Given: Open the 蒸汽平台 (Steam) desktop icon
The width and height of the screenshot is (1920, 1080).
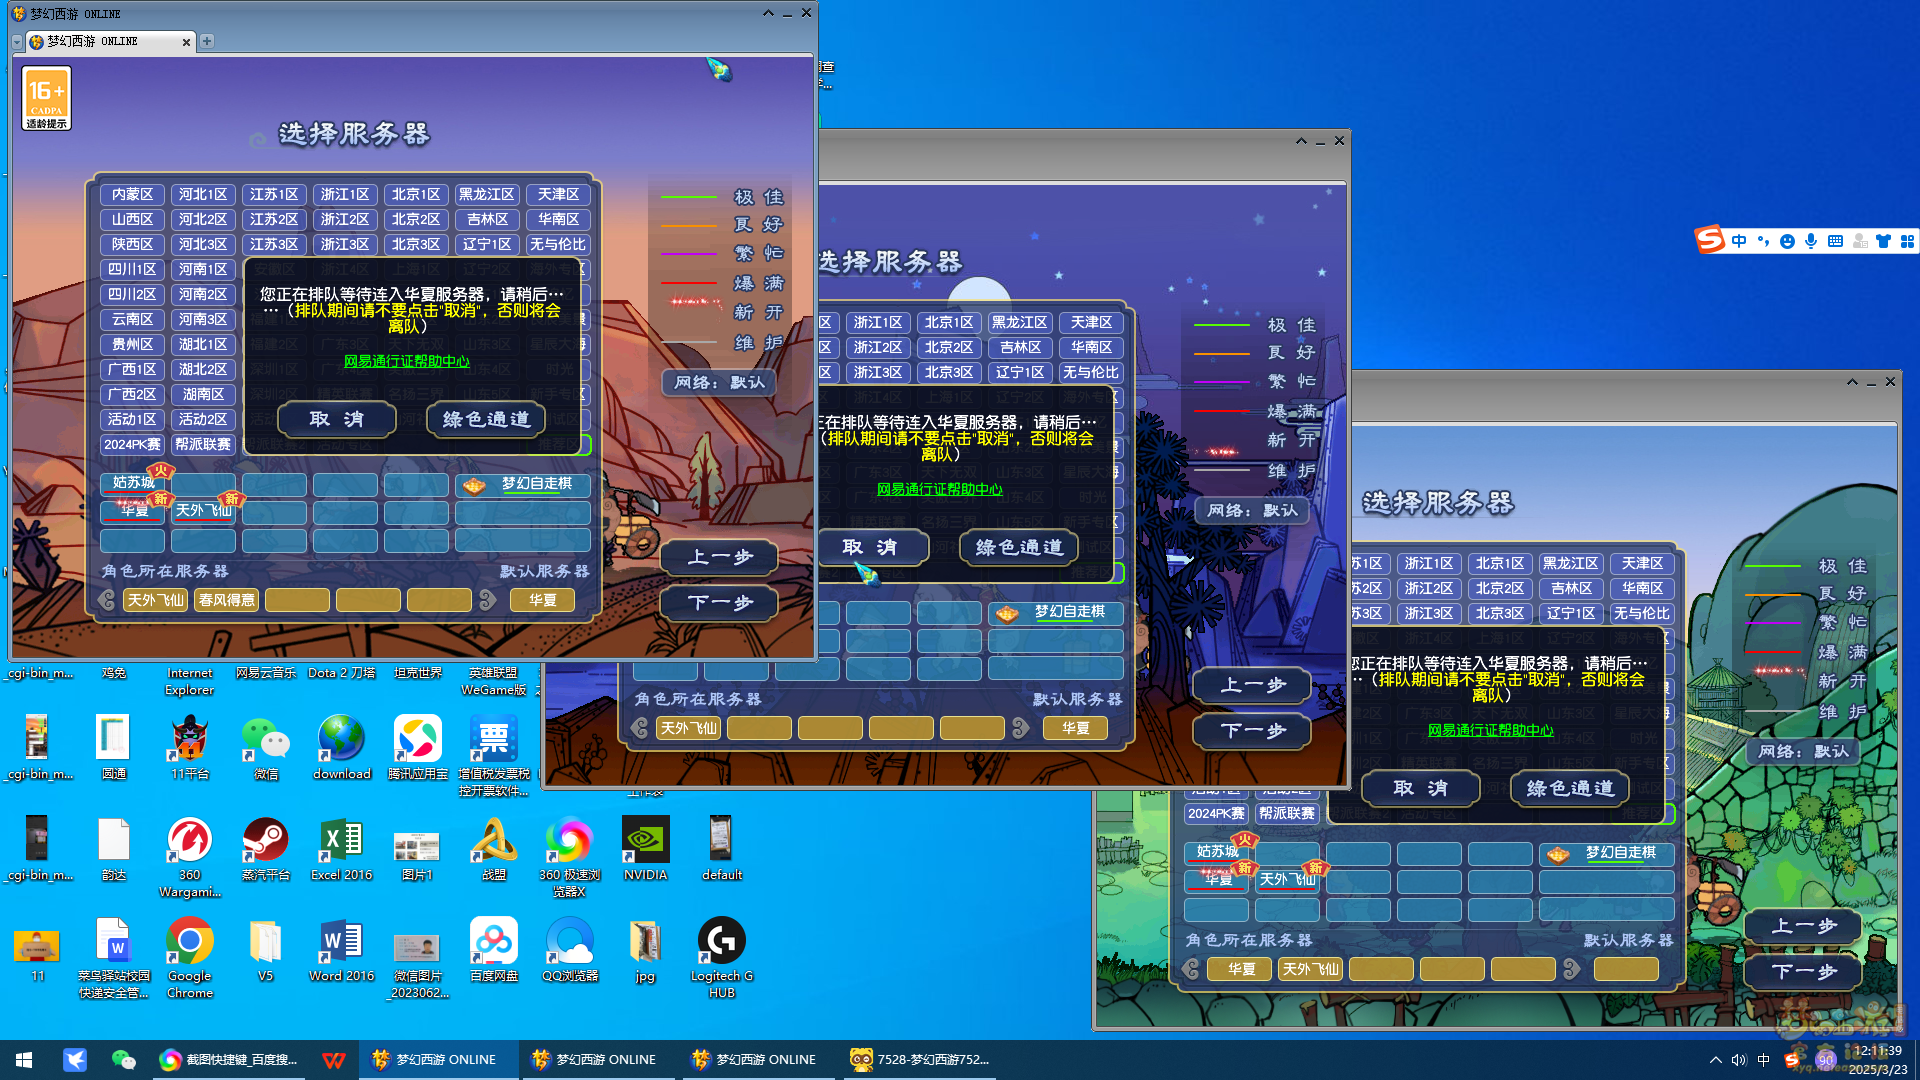Looking at the screenshot, I should tap(265, 848).
